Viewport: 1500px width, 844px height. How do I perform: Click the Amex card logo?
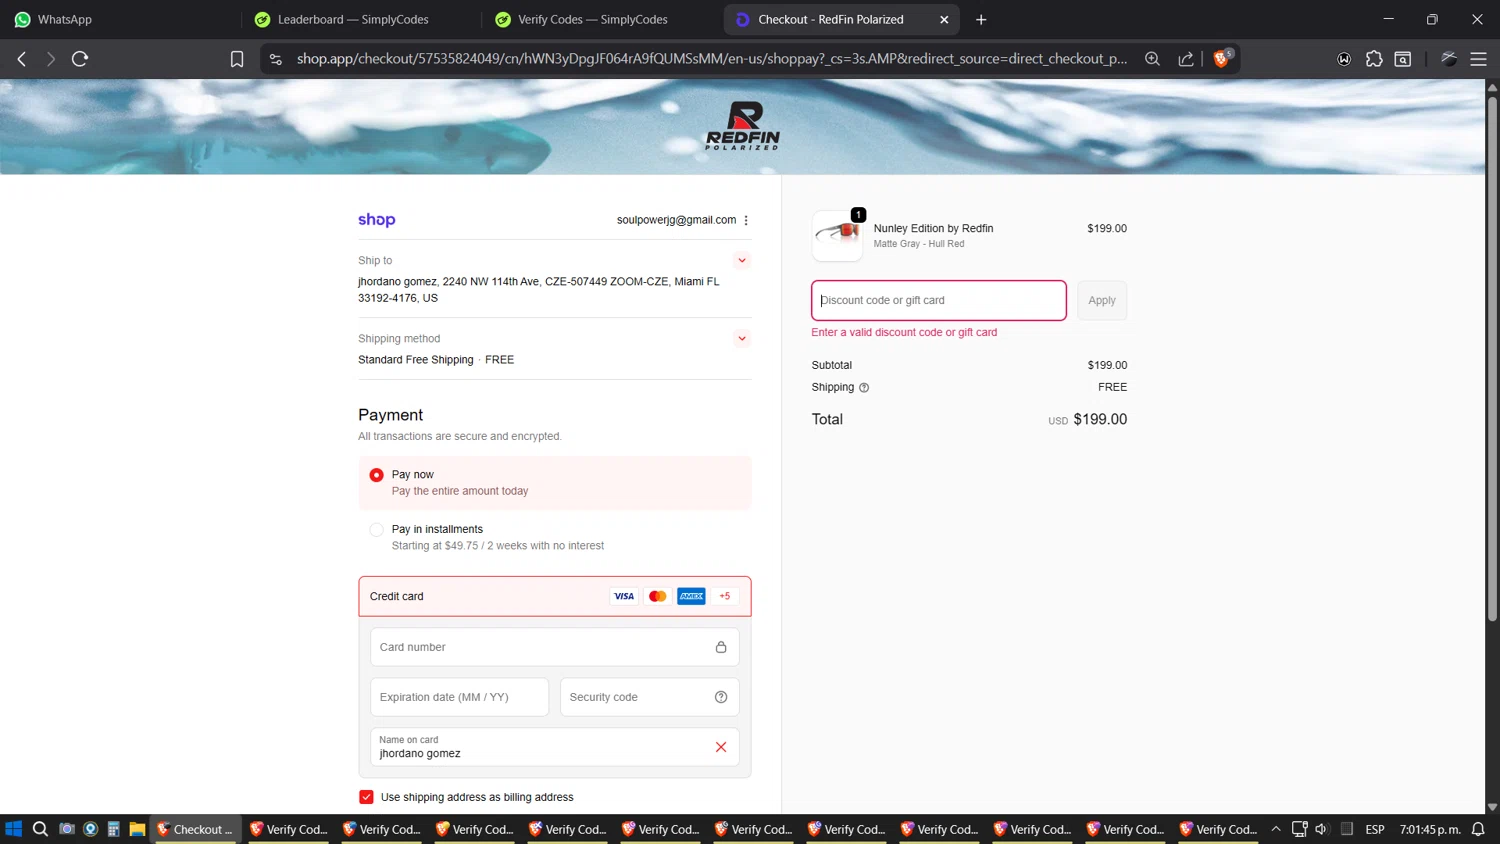click(x=691, y=596)
